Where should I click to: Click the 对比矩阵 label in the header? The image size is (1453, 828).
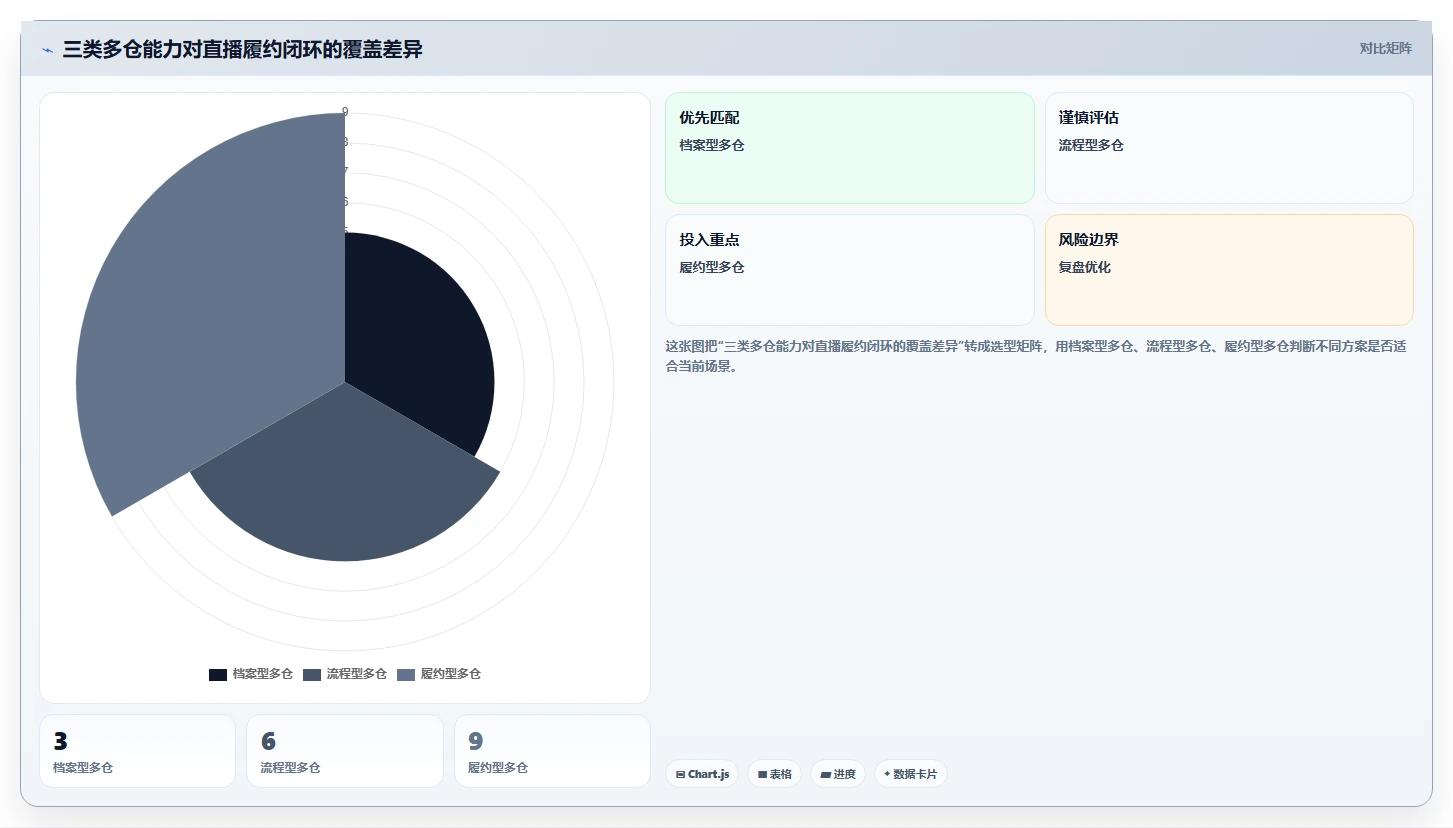1385,49
